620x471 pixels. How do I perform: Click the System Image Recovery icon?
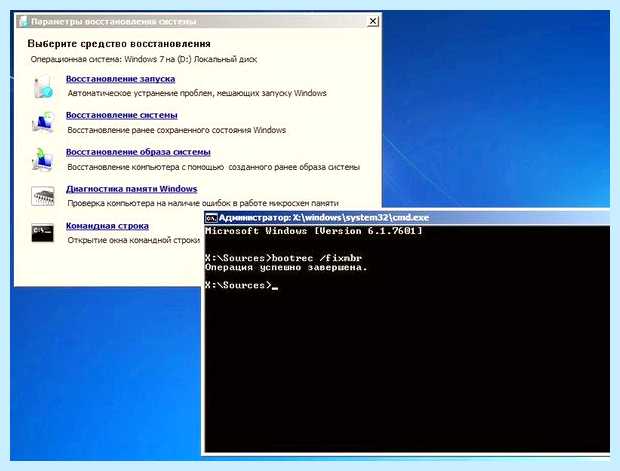tap(43, 159)
